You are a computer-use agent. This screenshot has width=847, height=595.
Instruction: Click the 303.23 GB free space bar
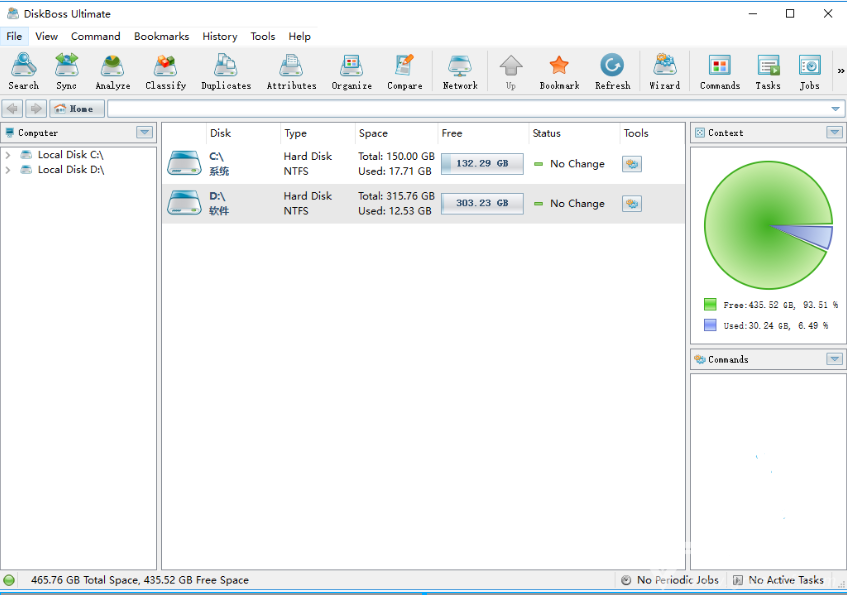pyautogui.click(x=482, y=203)
